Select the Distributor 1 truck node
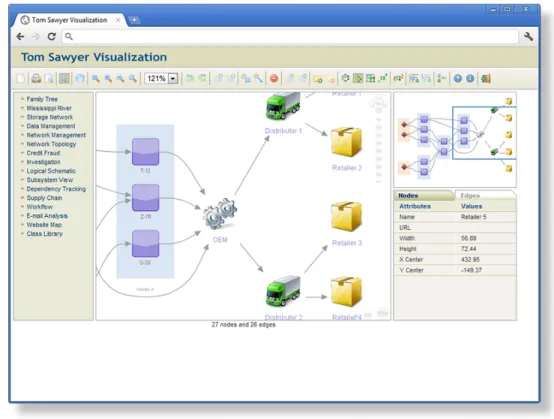 coord(283,106)
